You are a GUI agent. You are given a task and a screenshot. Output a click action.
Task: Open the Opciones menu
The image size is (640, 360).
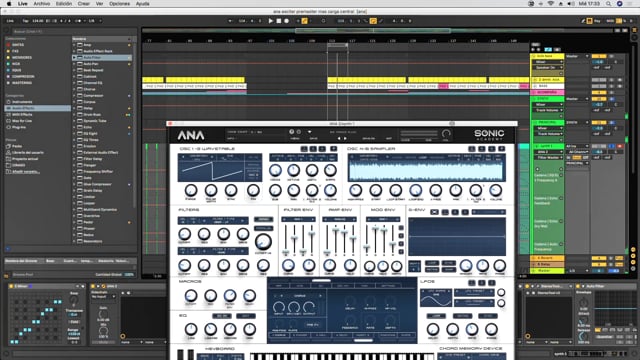click(x=119, y=4)
